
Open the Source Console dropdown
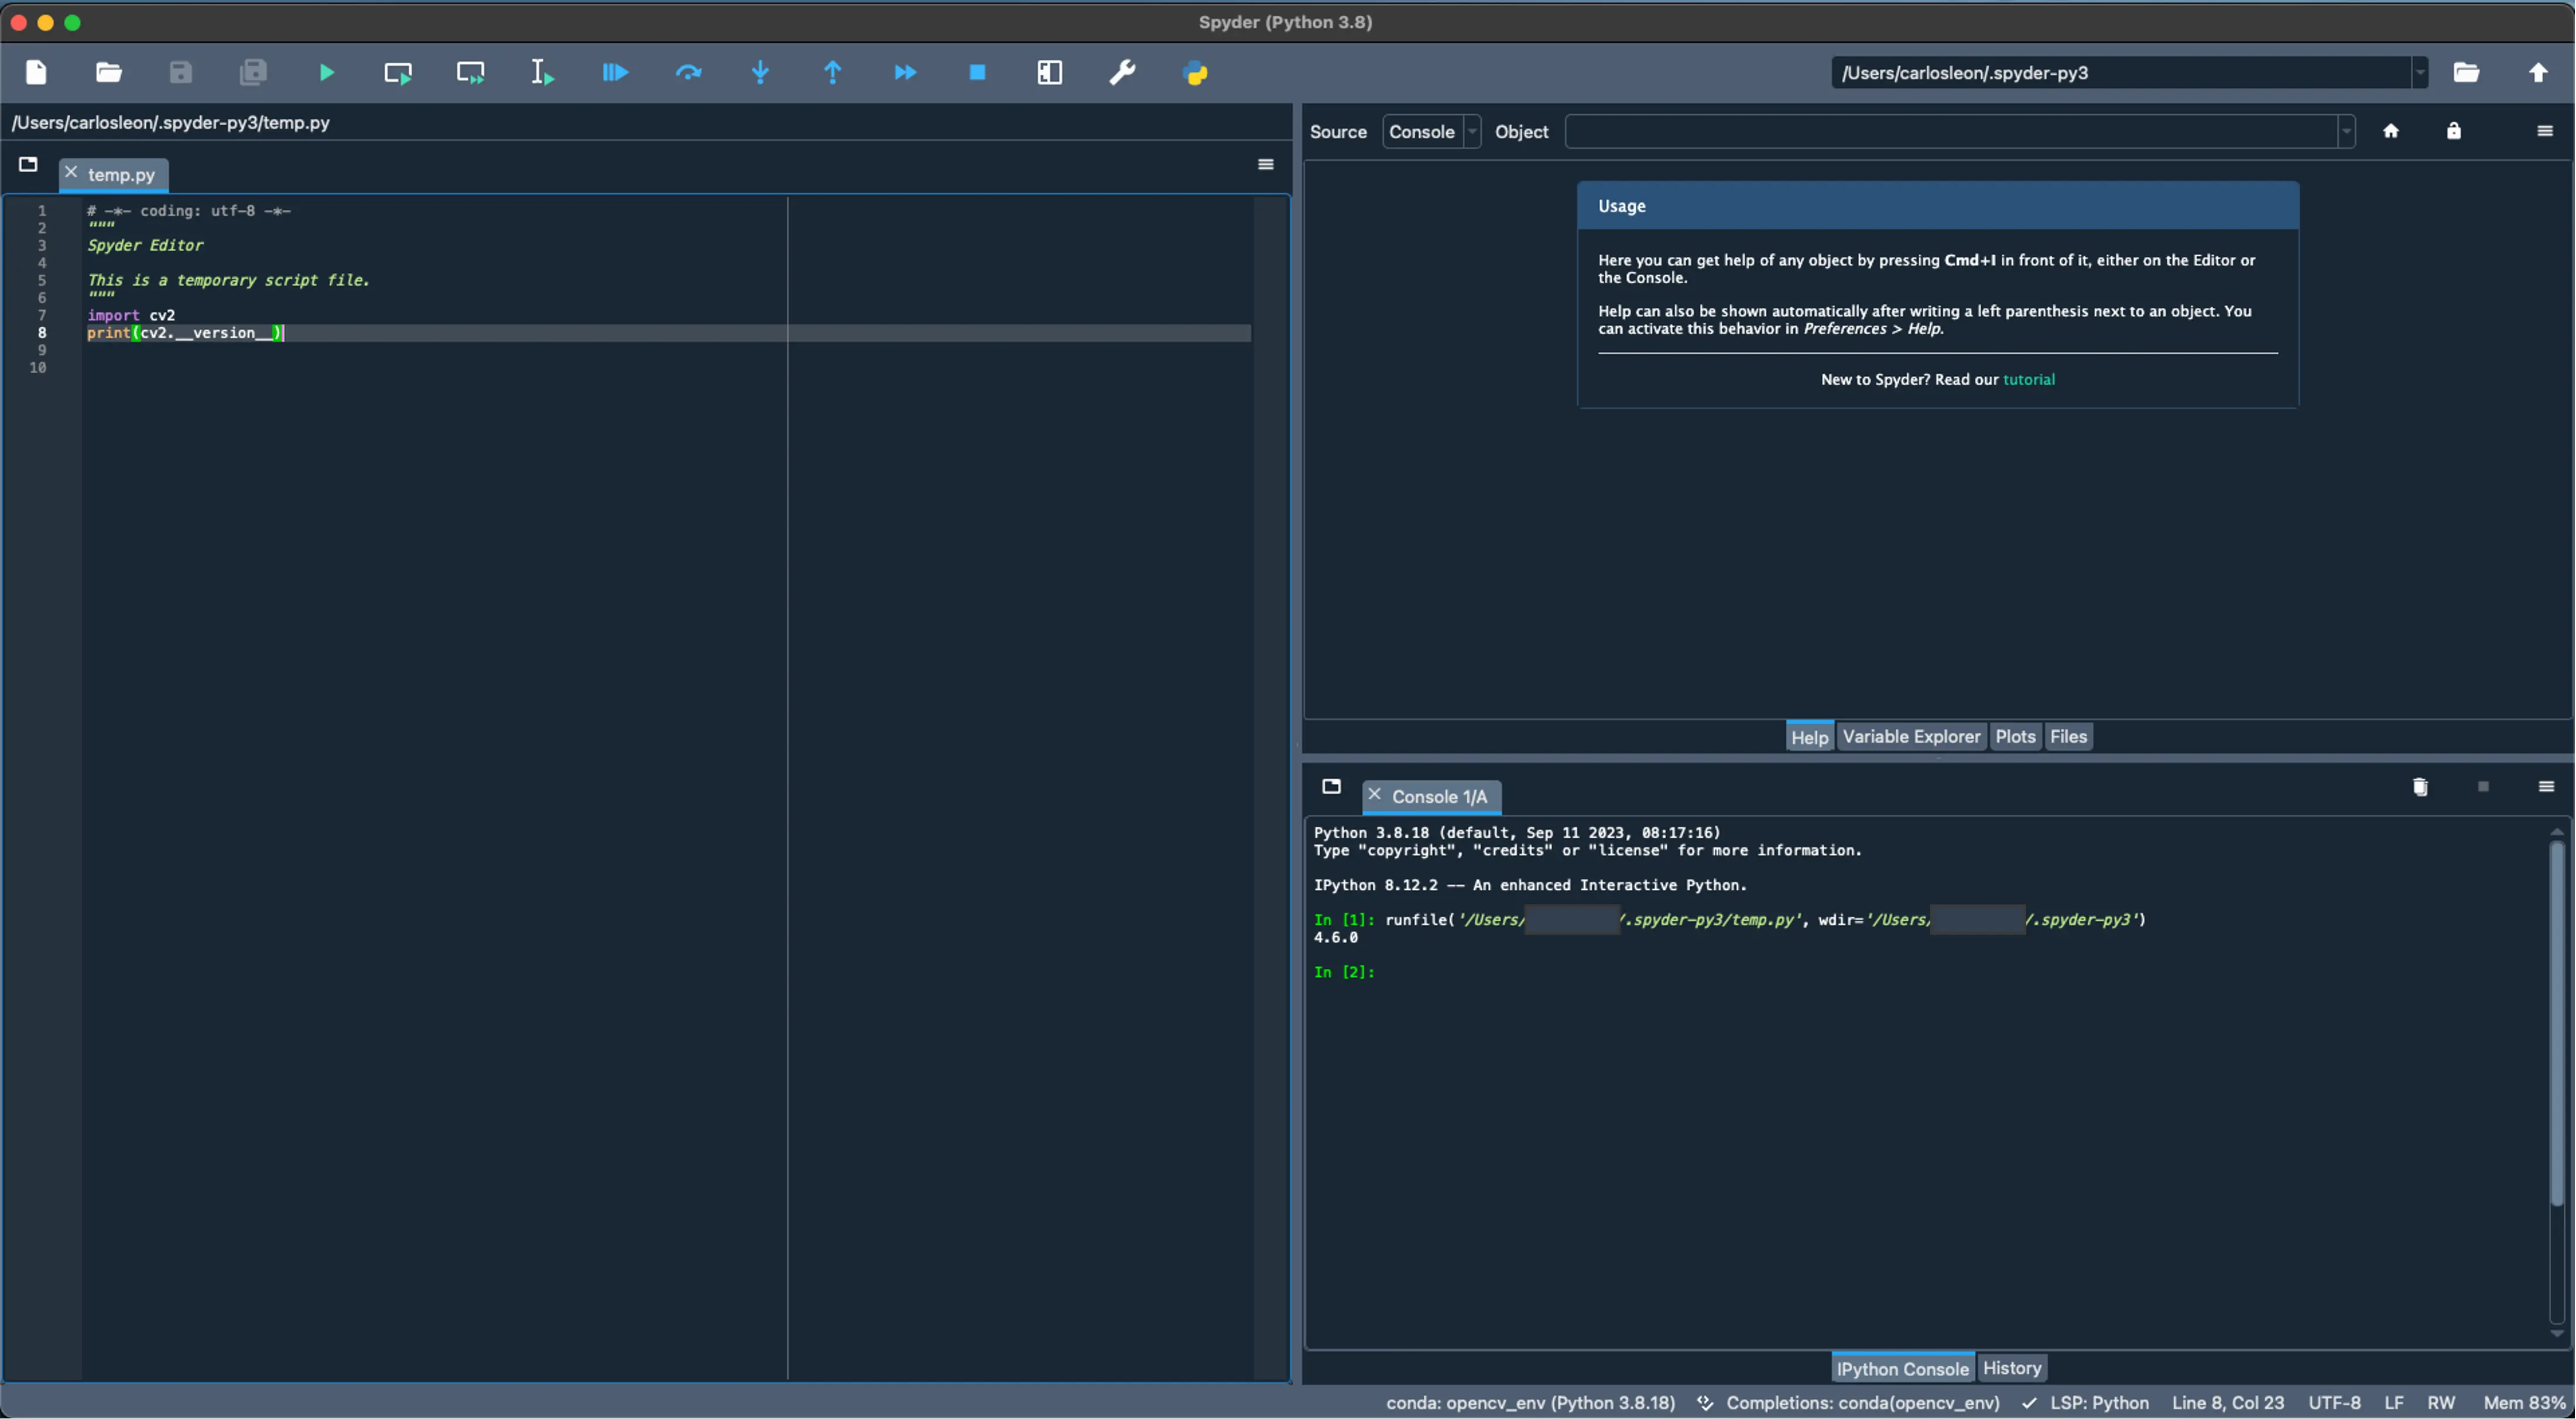coord(1431,131)
